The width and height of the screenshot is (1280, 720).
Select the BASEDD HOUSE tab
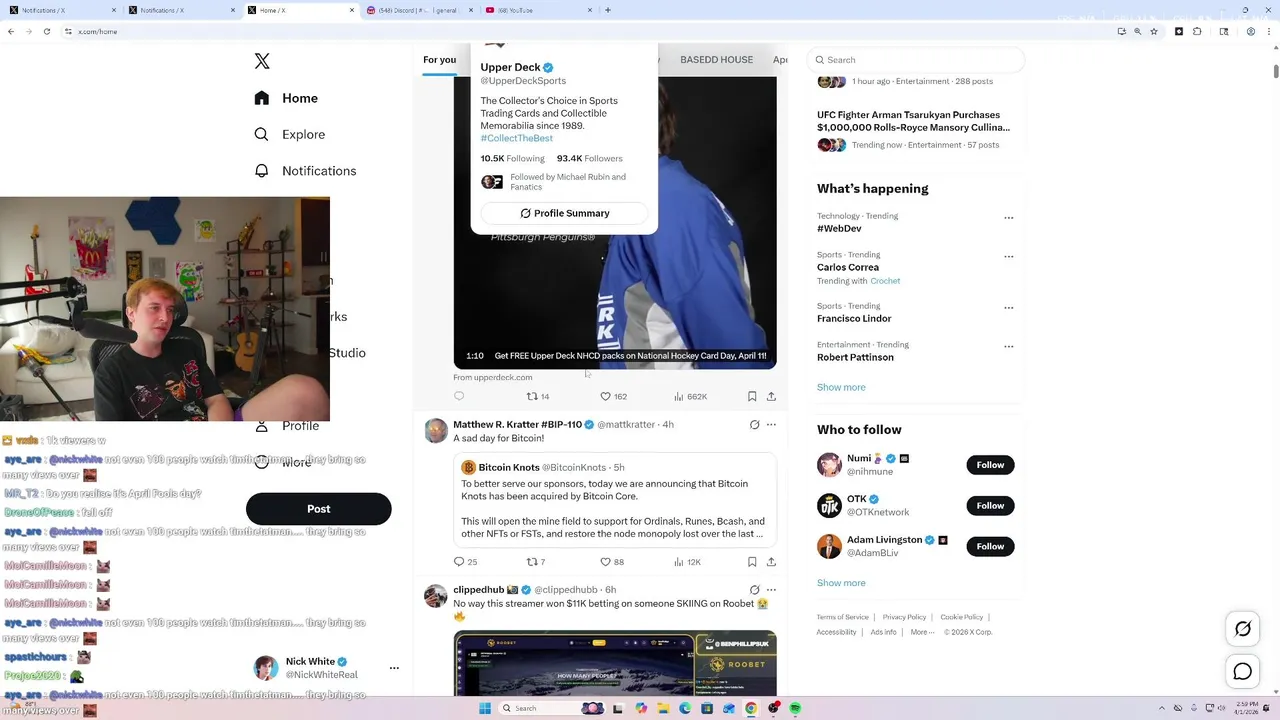pos(716,60)
